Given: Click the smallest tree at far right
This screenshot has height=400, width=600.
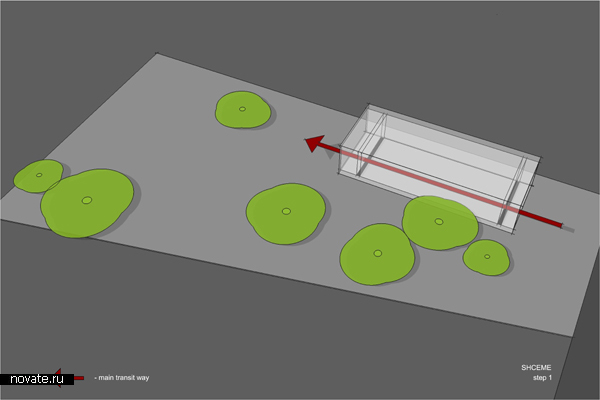Looking at the screenshot, I should tap(487, 257).
